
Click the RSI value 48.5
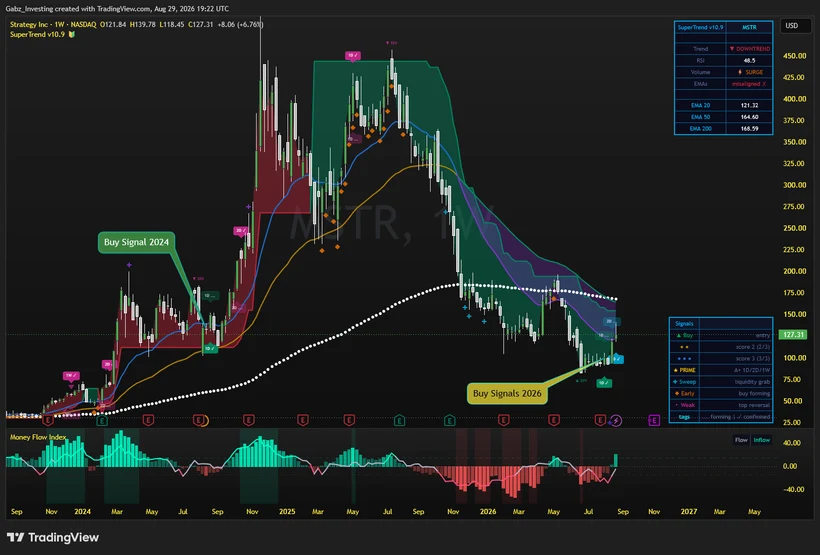click(749, 61)
